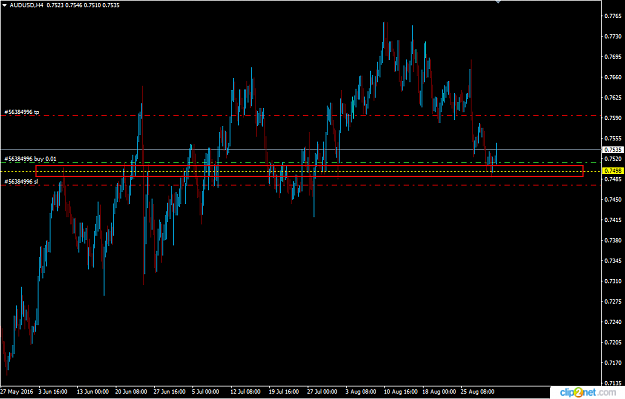Click the 19 Jul 16:00 time label

tap(284, 391)
